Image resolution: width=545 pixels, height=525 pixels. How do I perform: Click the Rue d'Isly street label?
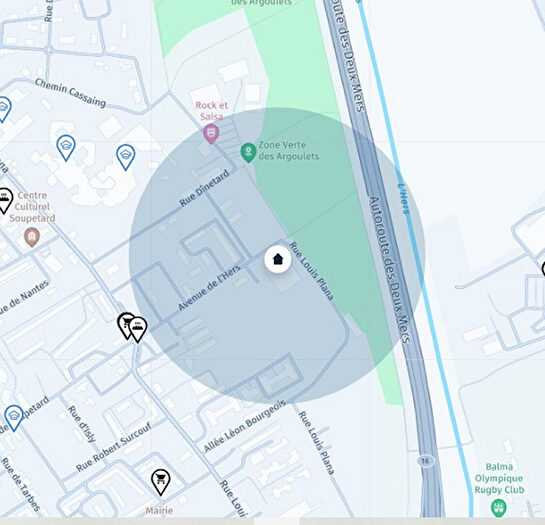(x=81, y=424)
